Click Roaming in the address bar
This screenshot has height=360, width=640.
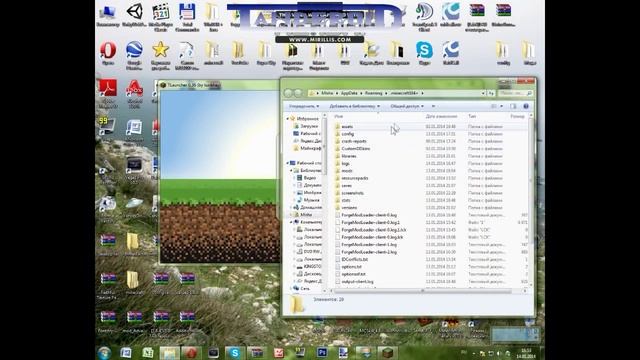tap(373, 93)
